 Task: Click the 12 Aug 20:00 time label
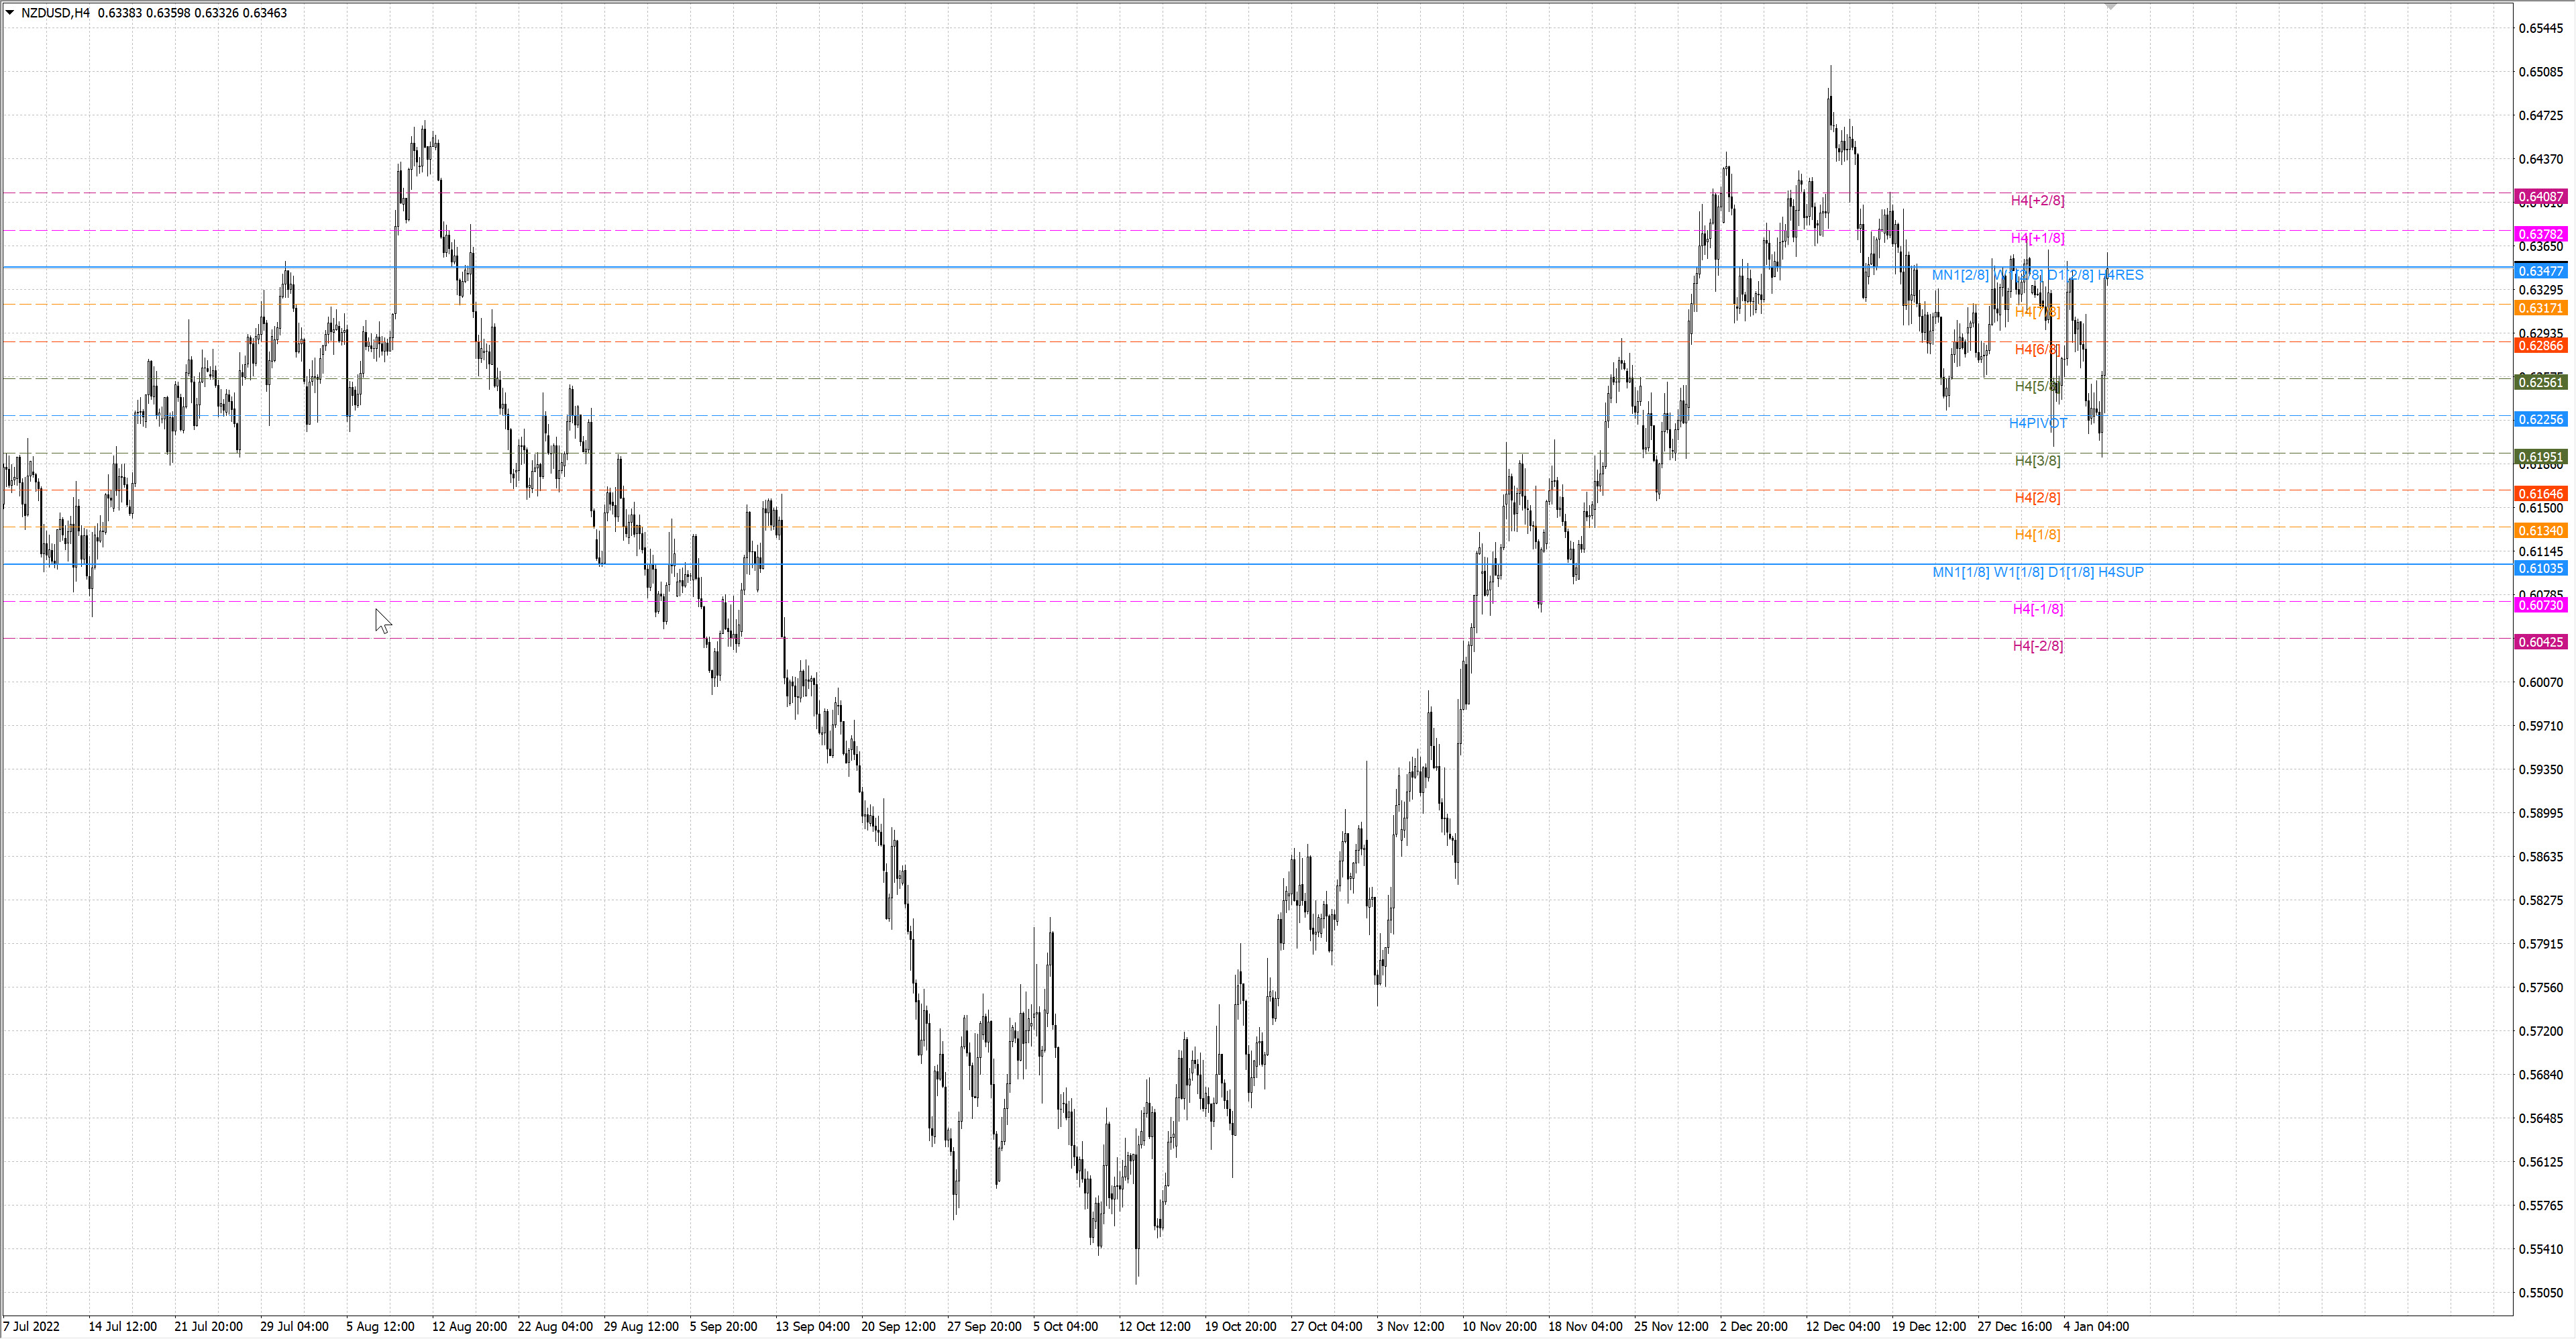click(x=469, y=1327)
